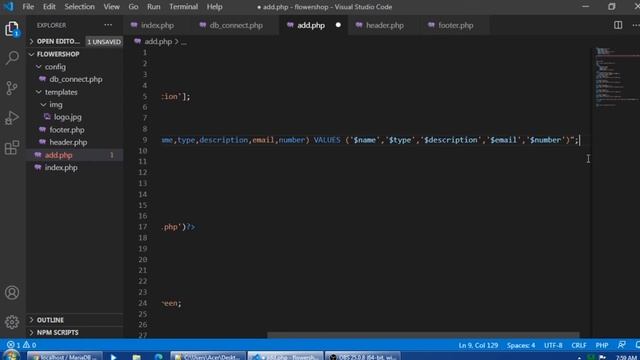Change language mode via PHP entry

click(x=602, y=345)
